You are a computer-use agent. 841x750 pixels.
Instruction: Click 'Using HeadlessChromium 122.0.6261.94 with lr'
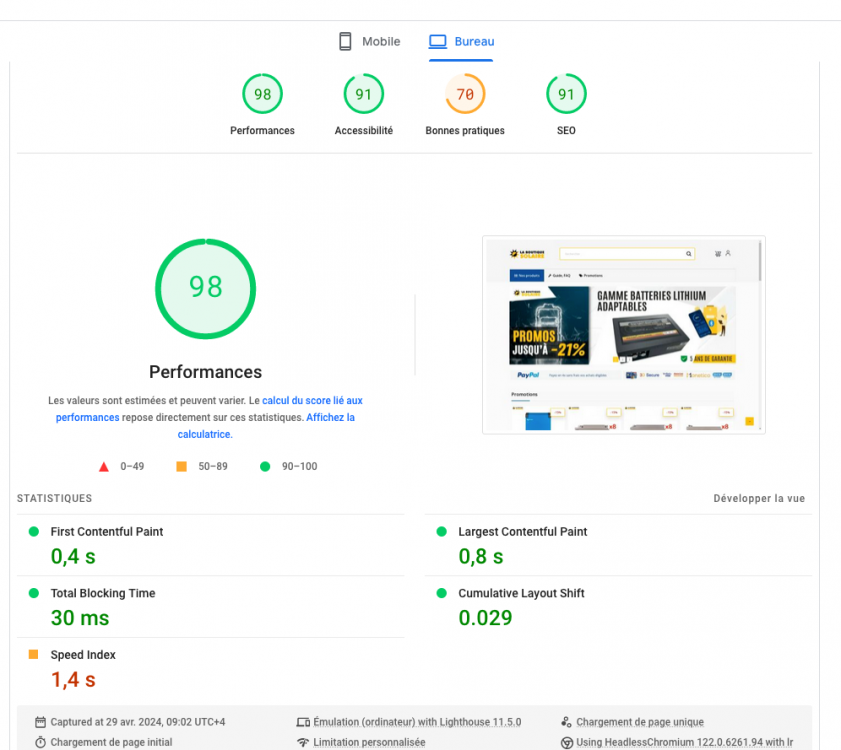[x=684, y=742]
